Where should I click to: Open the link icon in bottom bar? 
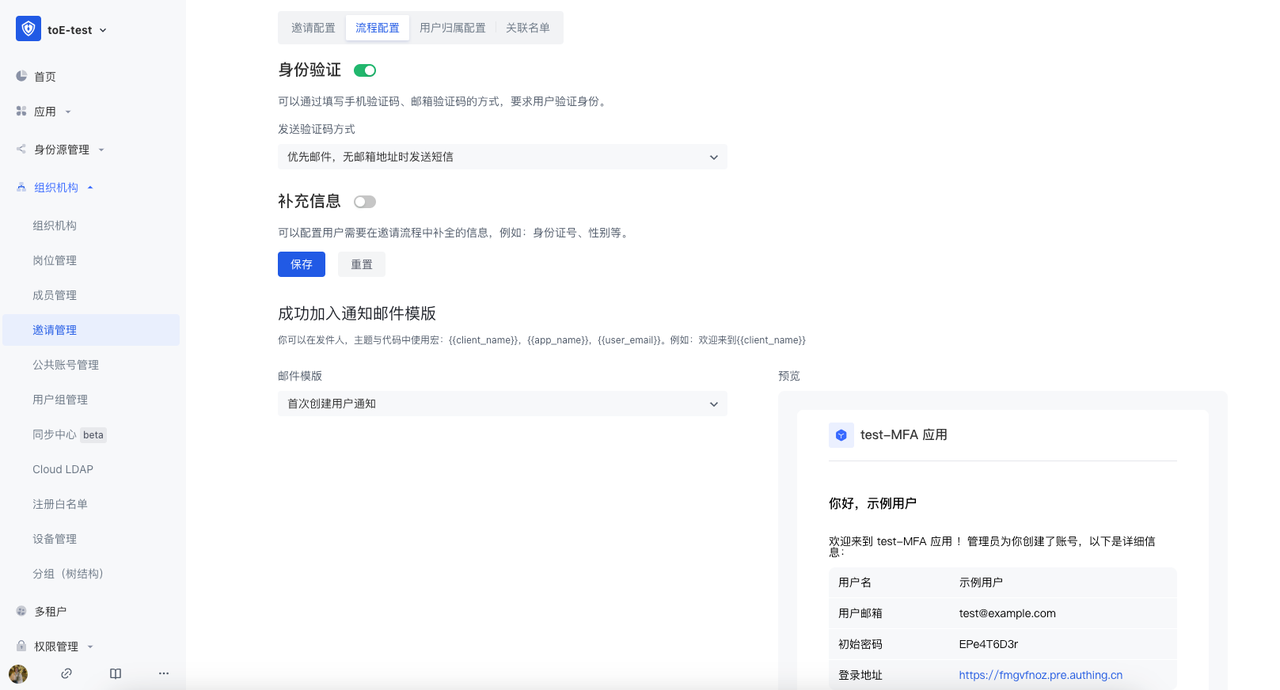[x=66, y=673]
